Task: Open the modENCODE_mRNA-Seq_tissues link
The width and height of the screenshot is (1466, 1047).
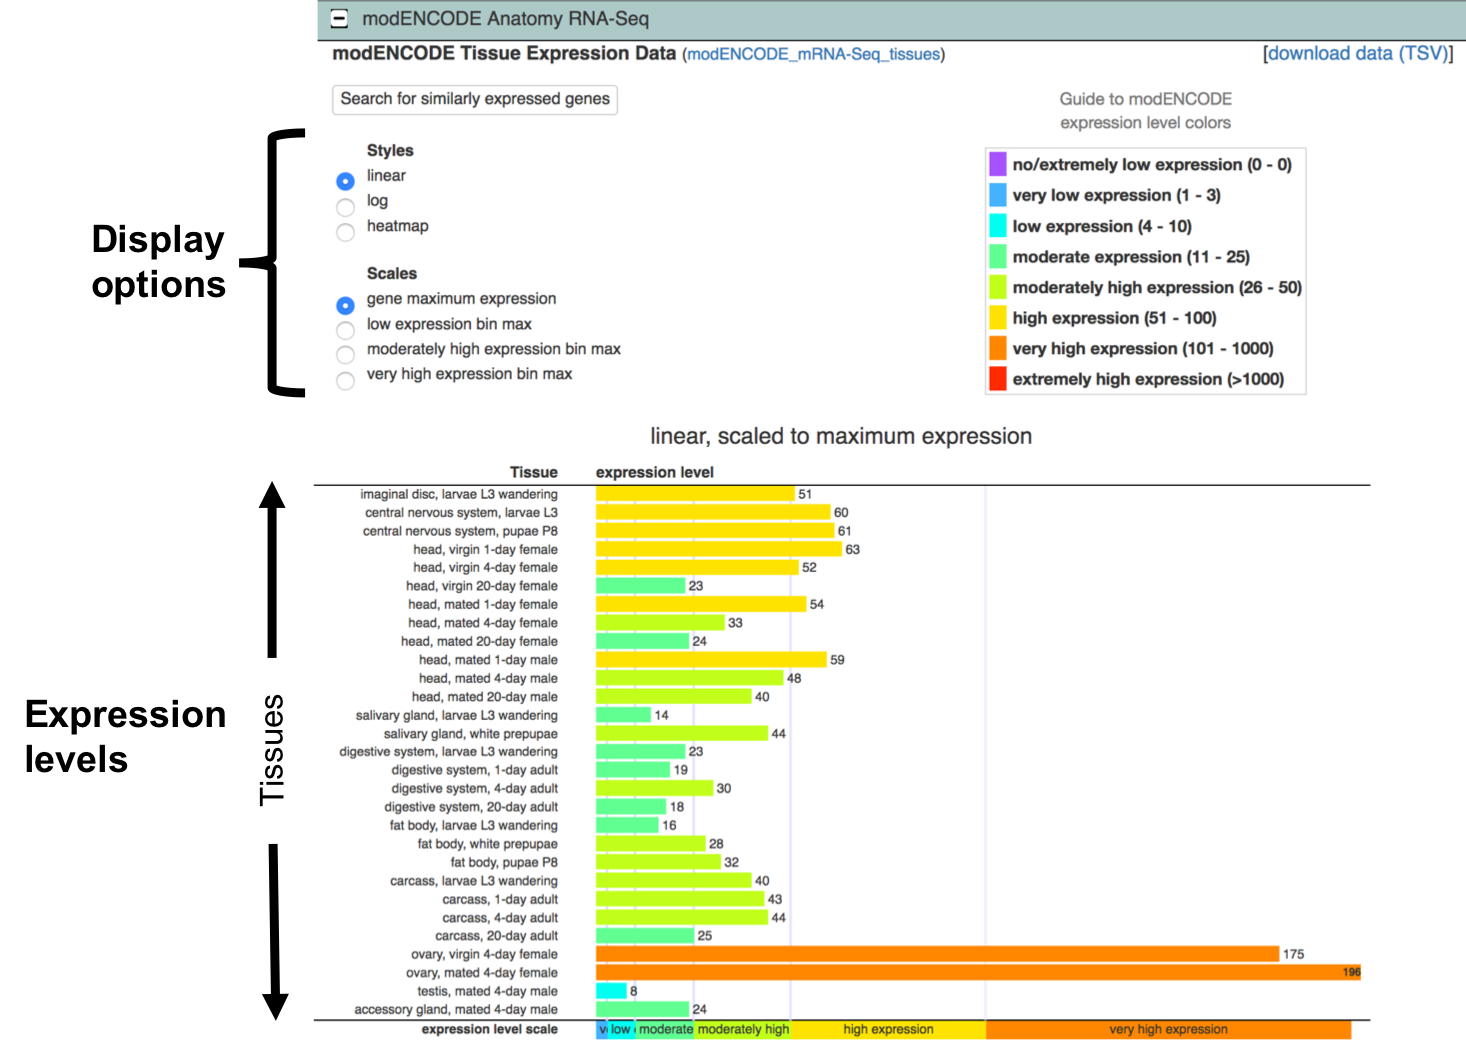Action: click(x=814, y=54)
